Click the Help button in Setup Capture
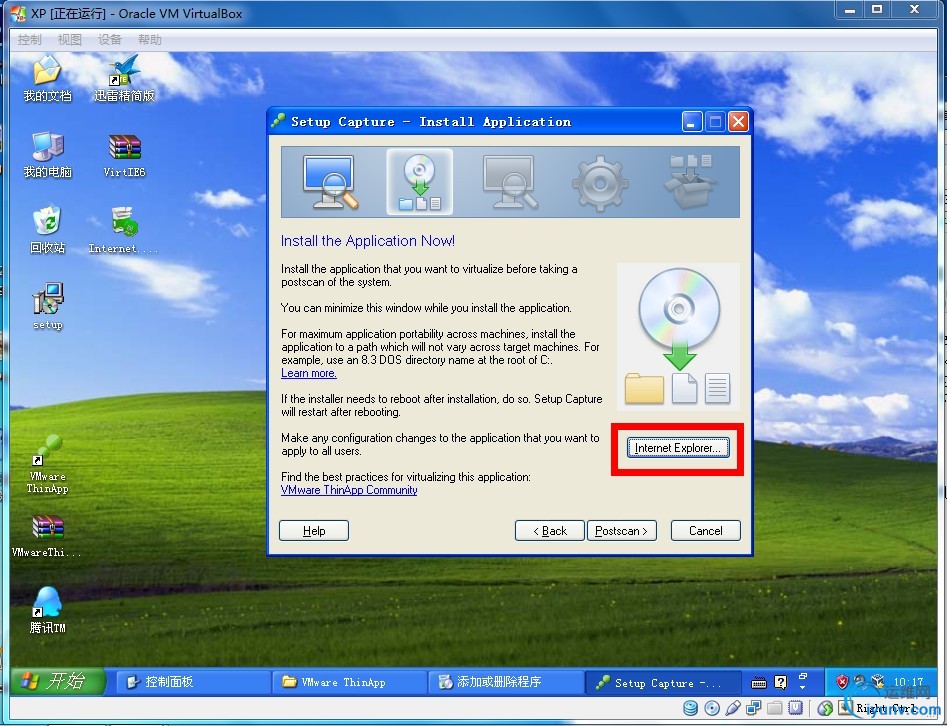947x726 pixels. point(314,530)
